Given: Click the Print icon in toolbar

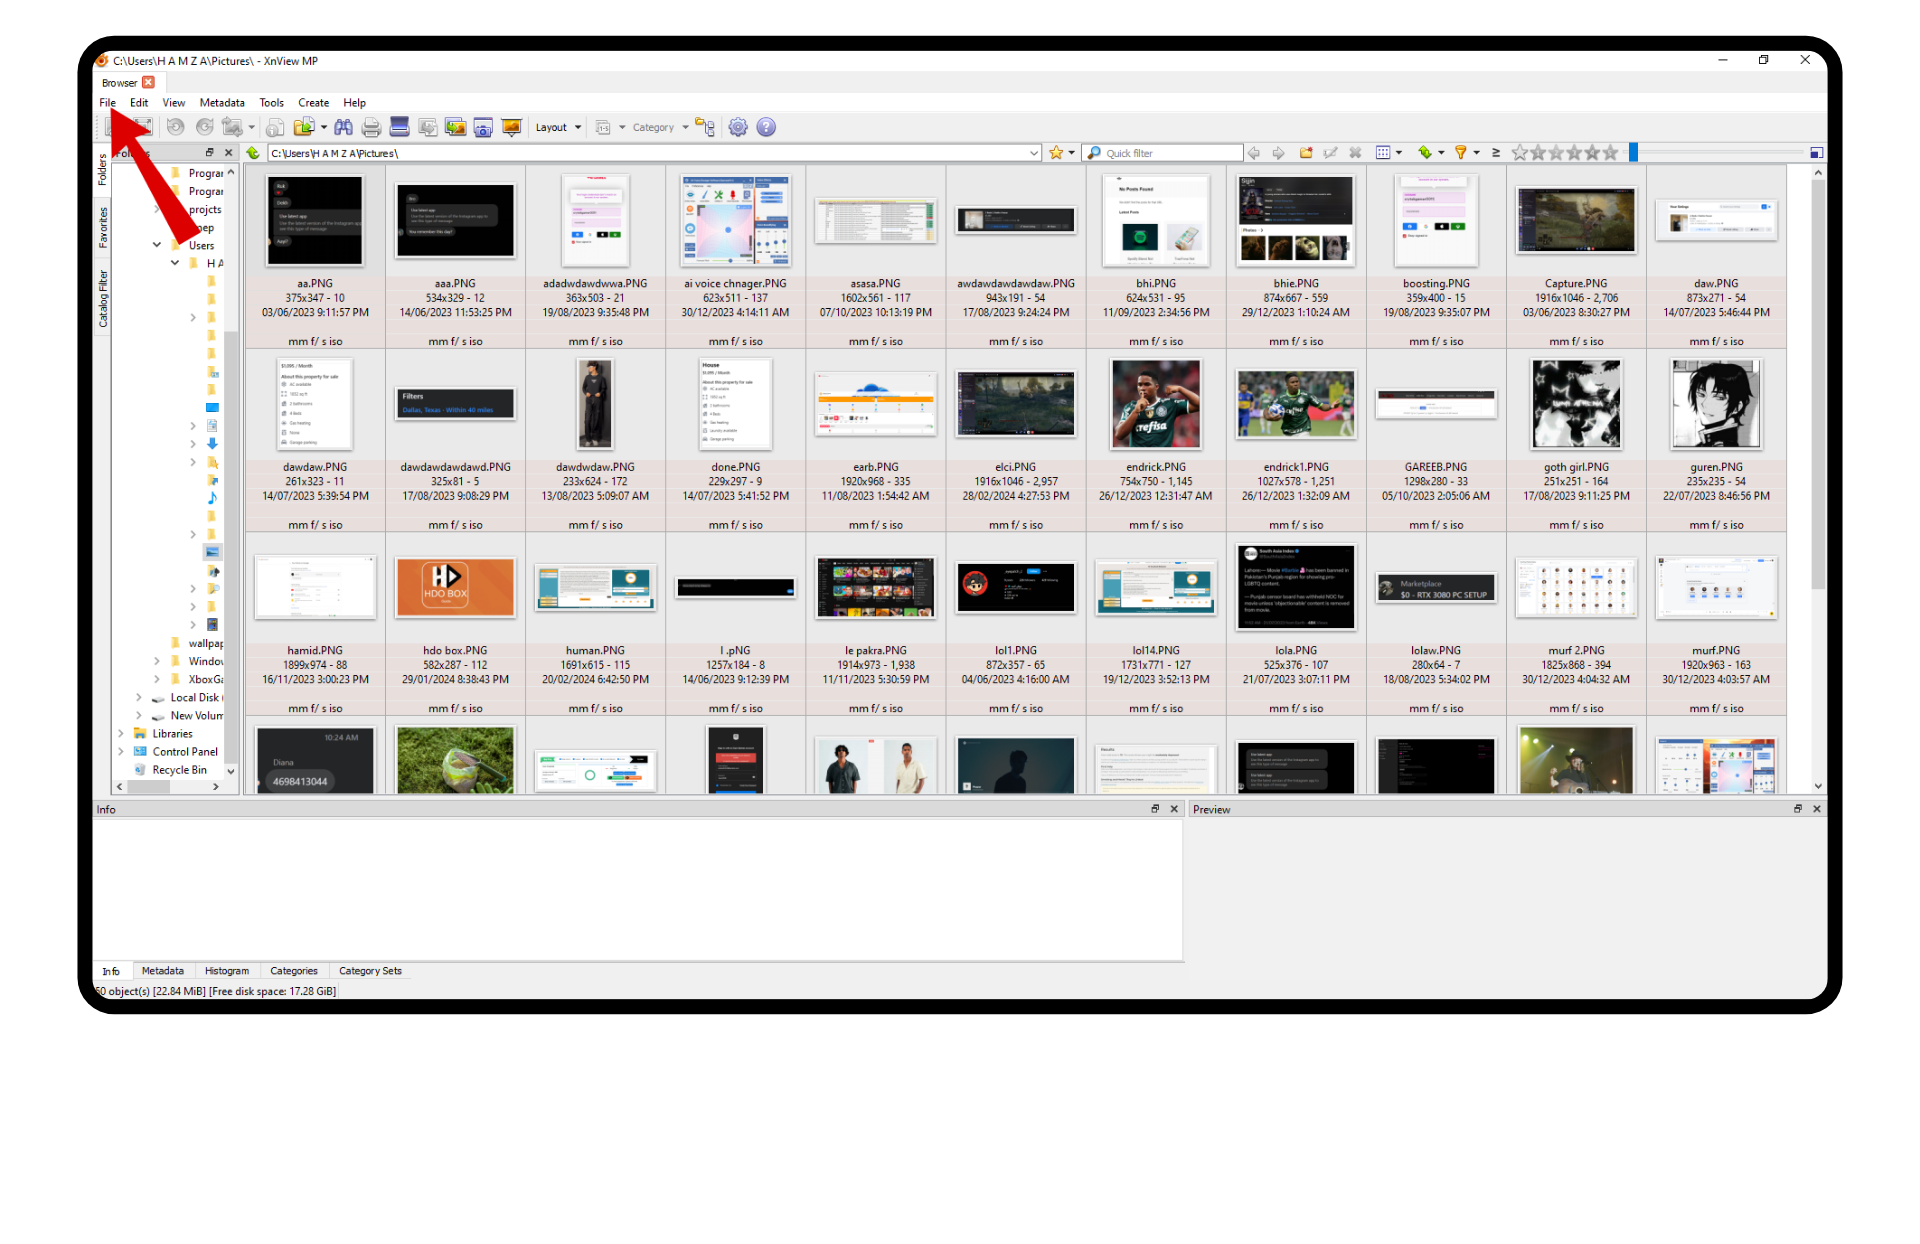Looking at the screenshot, I should coord(371,127).
